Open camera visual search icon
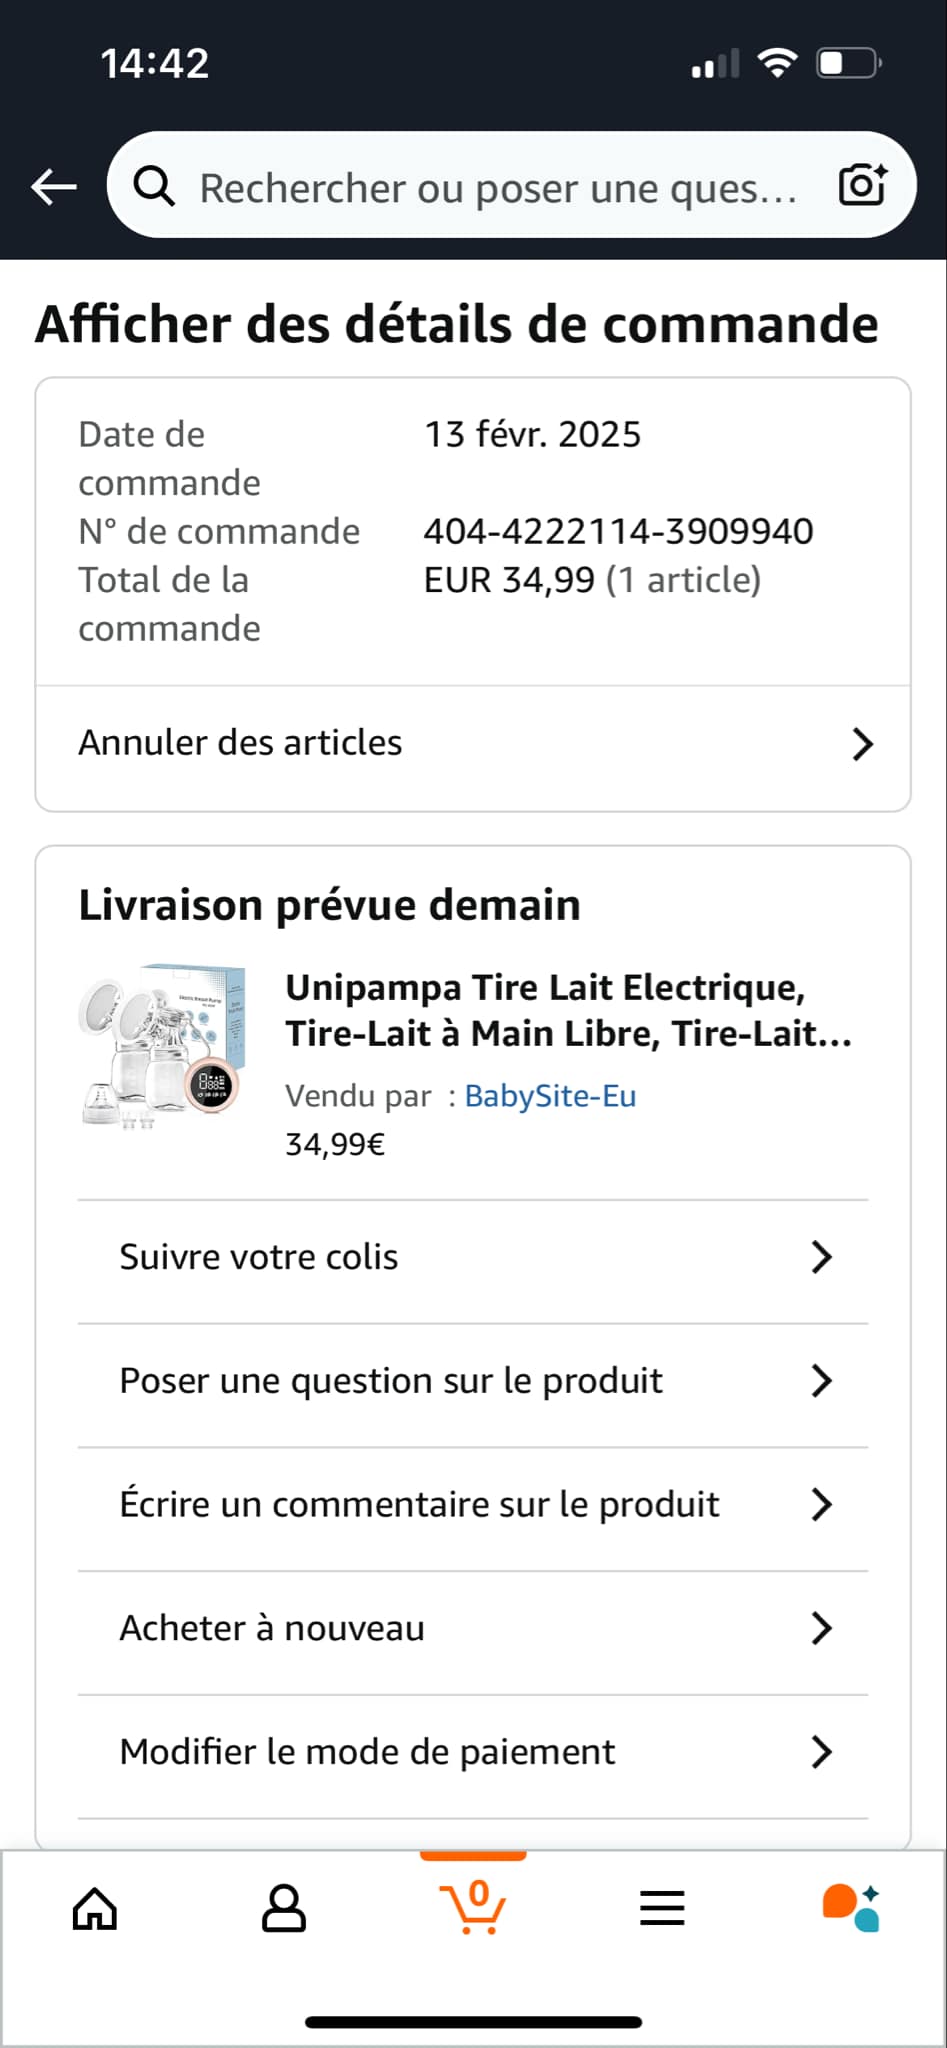The height and width of the screenshot is (2048, 947). 862,185
